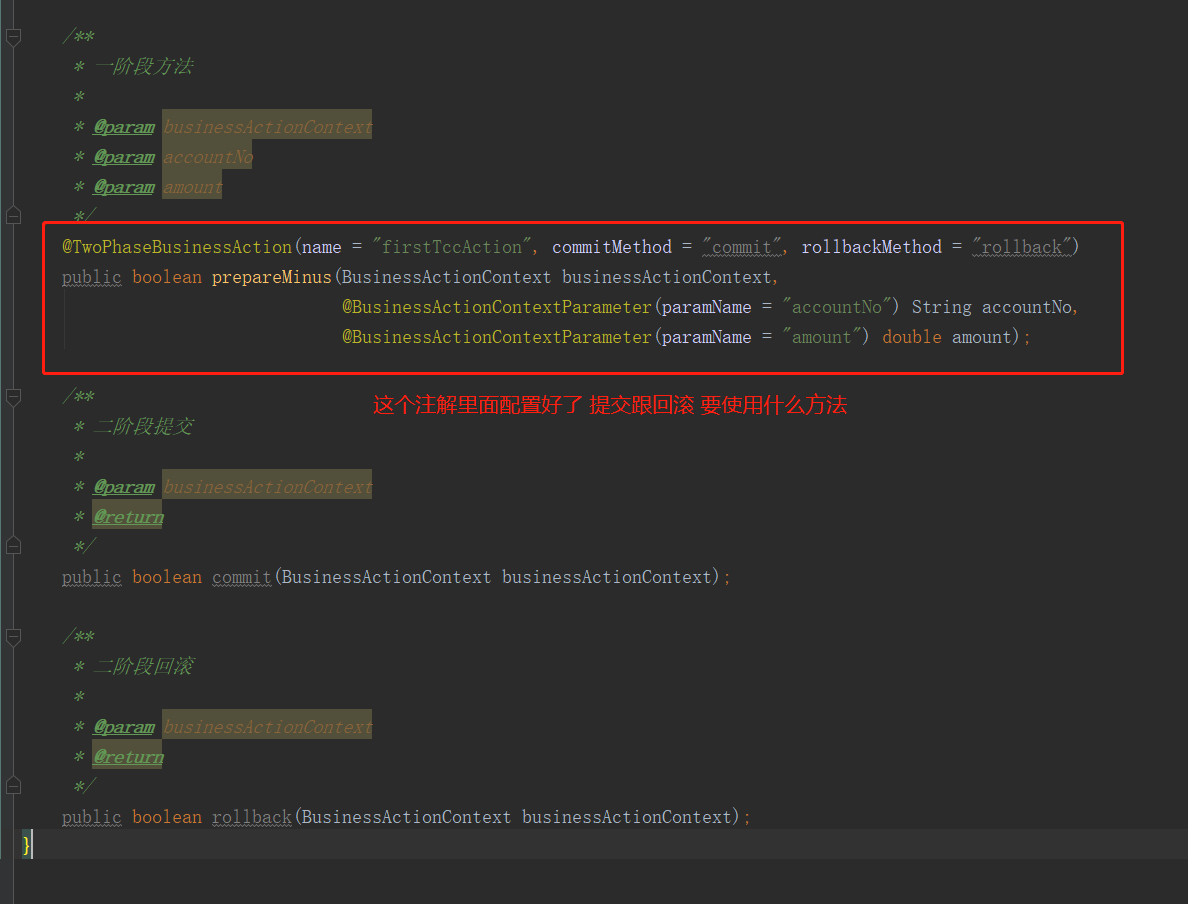Viewport: 1188px width, 904px height.
Task: Click the "amount" paramName string
Action: (x=822, y=337)
